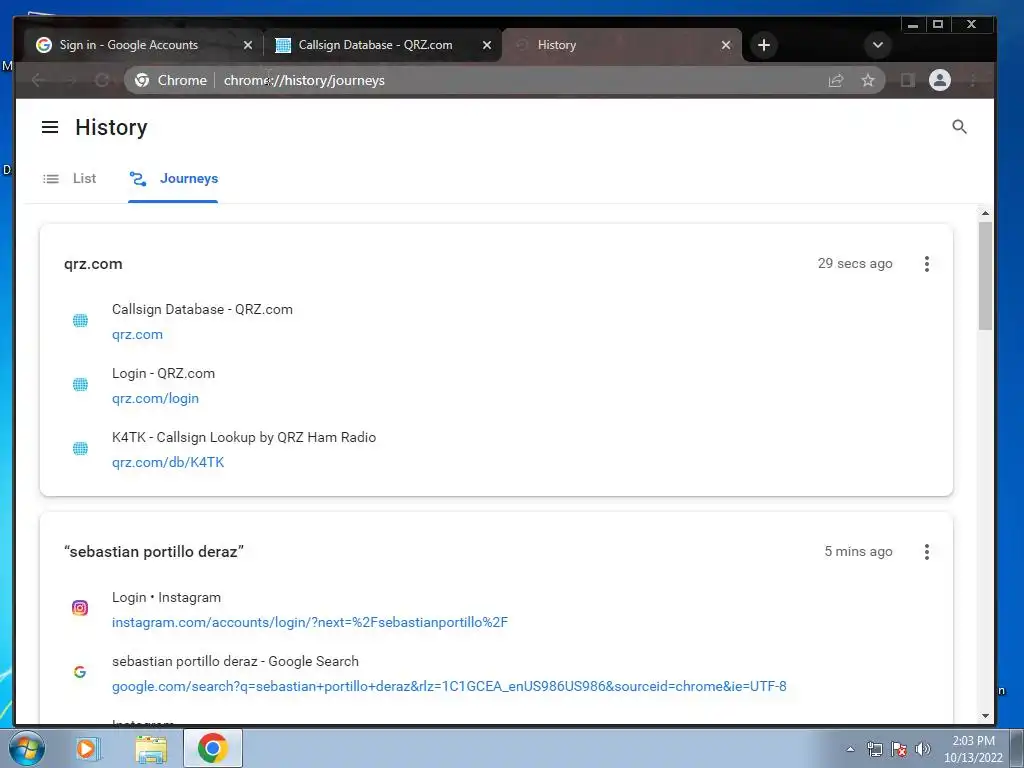Image resolution: width=1024 pixels, height=768 pixels.
Task: Click the vertical scrollbar thumb
Action: coord(985,276)
